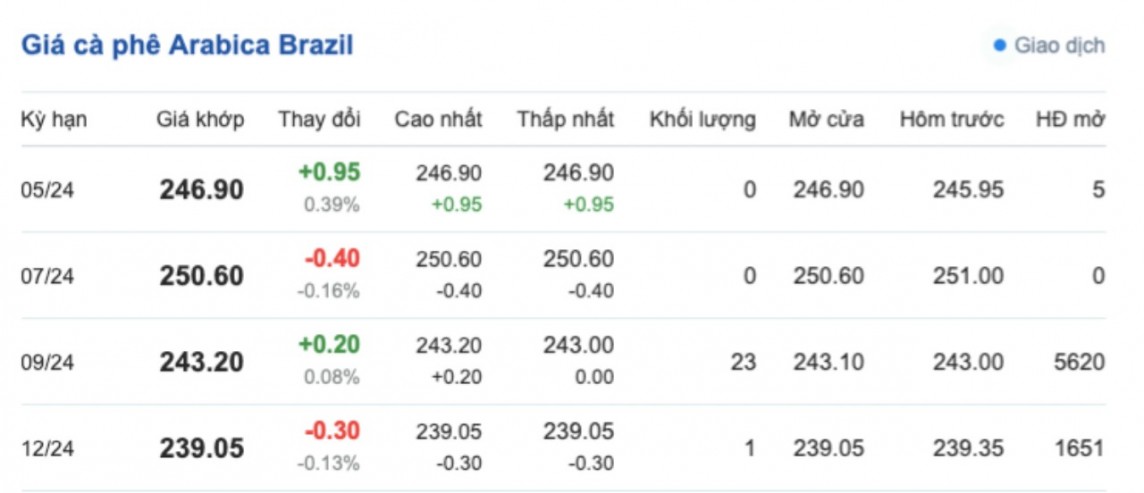Click the Thấp nhất column header

coord(565,120)
